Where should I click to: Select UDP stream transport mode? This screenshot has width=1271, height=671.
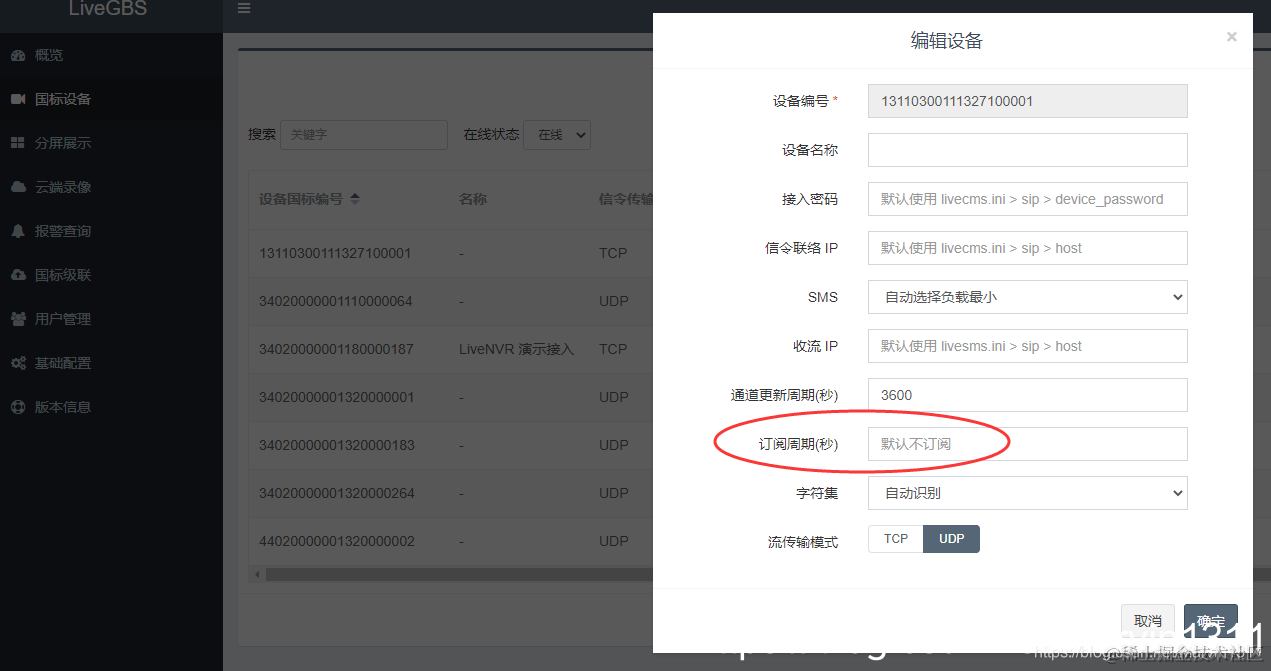pyautogui.click(x=951, y=539)
